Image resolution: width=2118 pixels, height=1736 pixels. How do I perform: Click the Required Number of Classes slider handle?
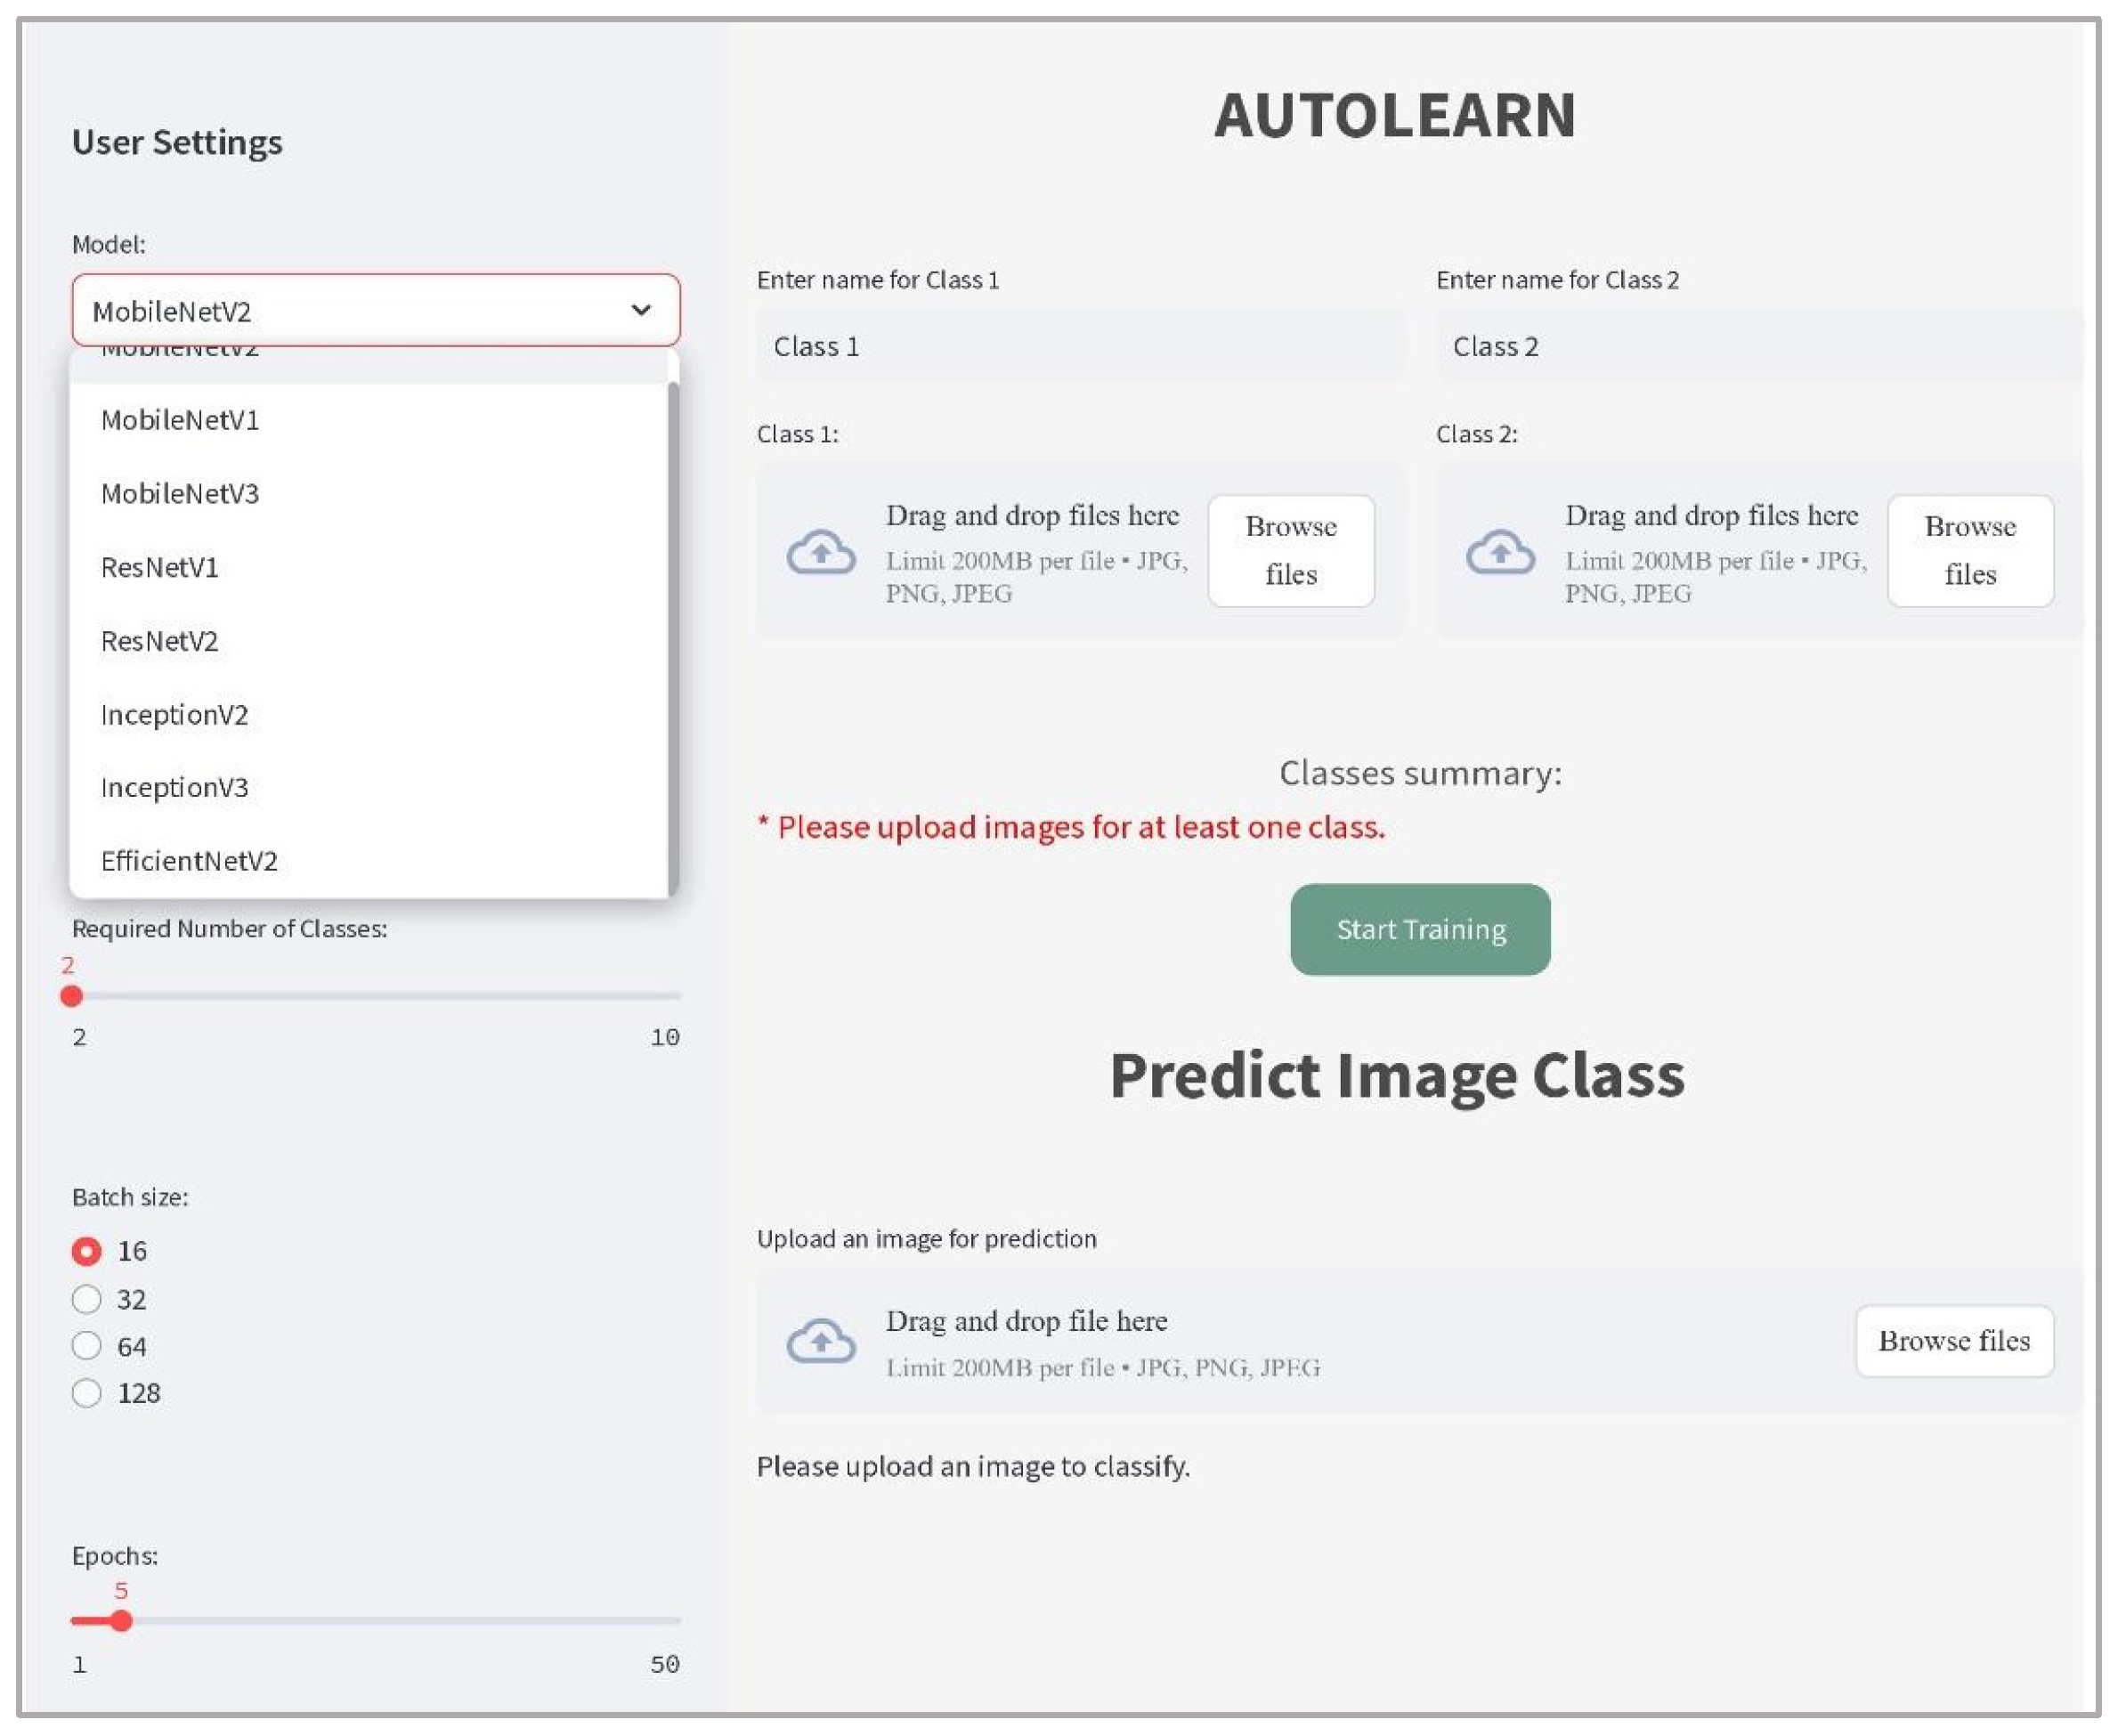[71, 996]
